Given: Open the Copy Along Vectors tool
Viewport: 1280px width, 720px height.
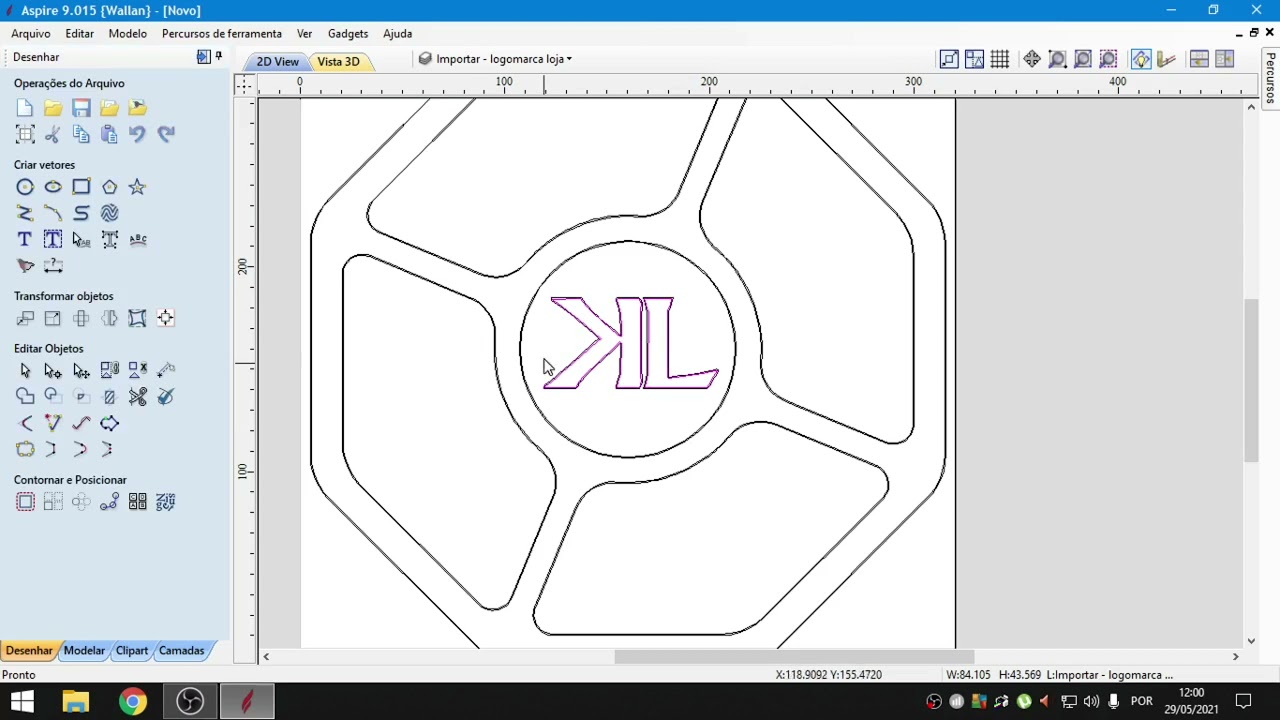Looking at the screenshot, I should pos(109,502).
